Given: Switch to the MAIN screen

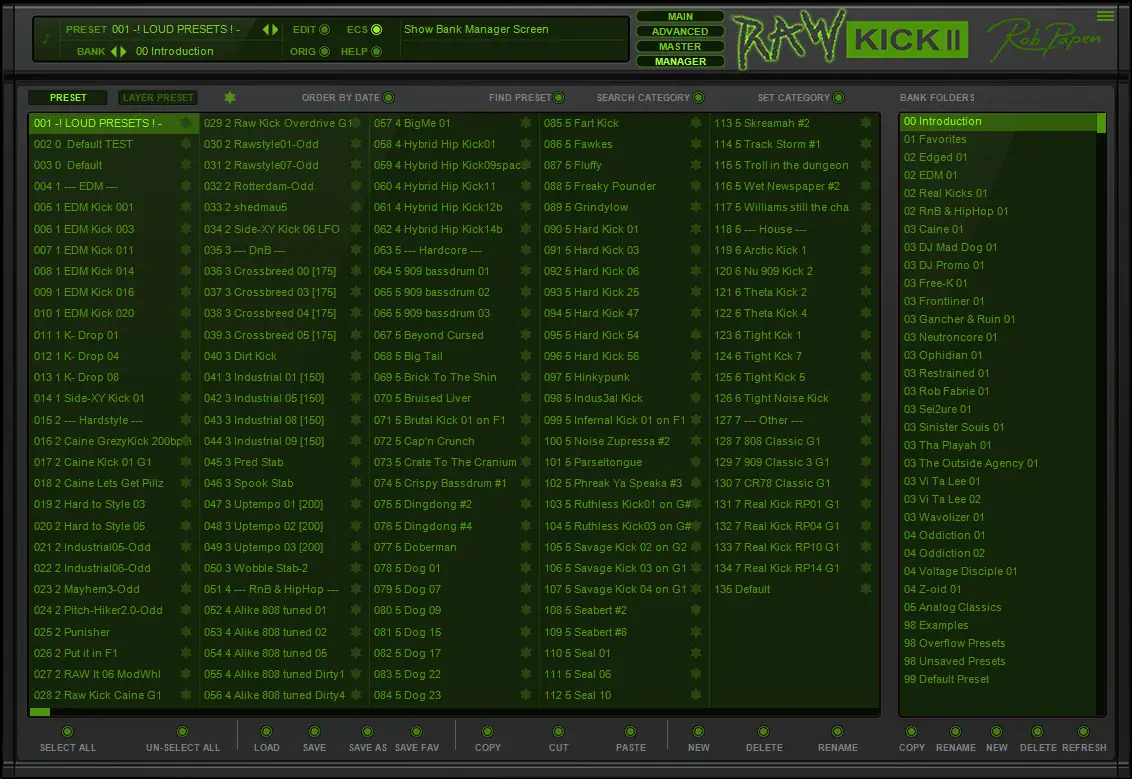Looking at the screenshot, I should pyautogui.click(x=680, y=16).
